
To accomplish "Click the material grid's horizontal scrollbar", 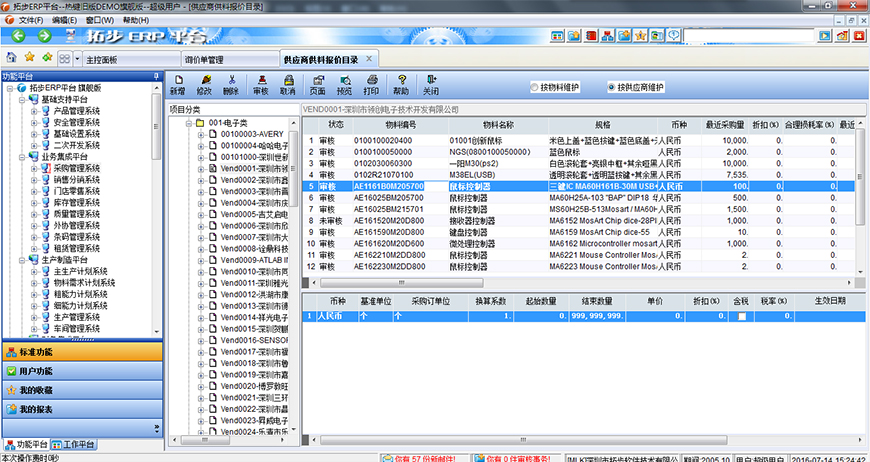I will [580, 281].
